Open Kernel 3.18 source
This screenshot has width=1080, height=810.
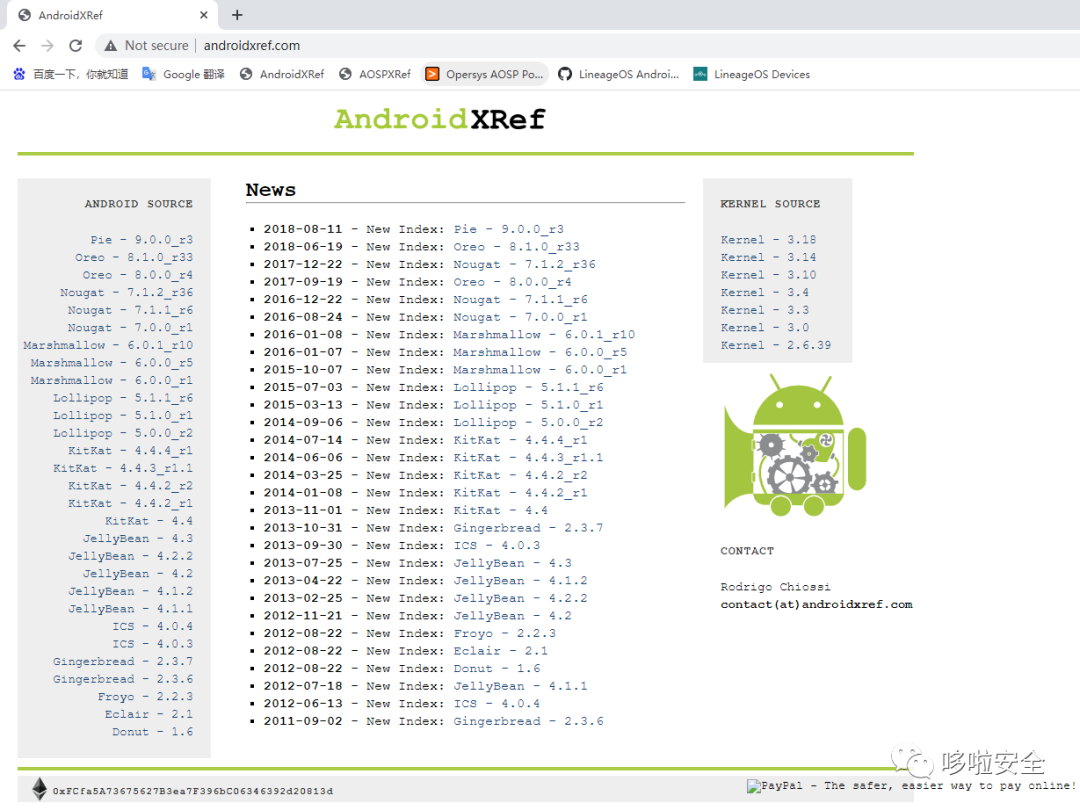point(769,240)
